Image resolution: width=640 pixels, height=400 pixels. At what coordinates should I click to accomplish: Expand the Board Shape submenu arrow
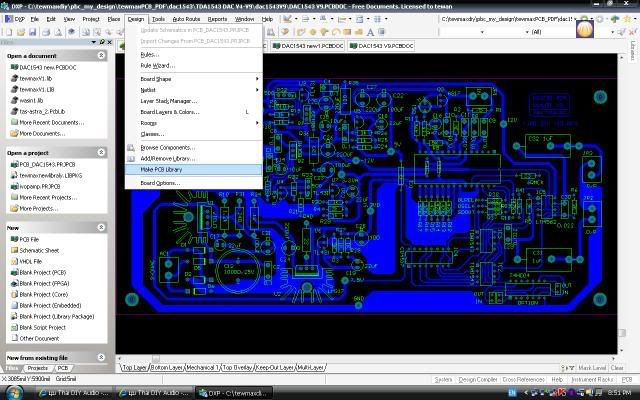pos(258,78)
